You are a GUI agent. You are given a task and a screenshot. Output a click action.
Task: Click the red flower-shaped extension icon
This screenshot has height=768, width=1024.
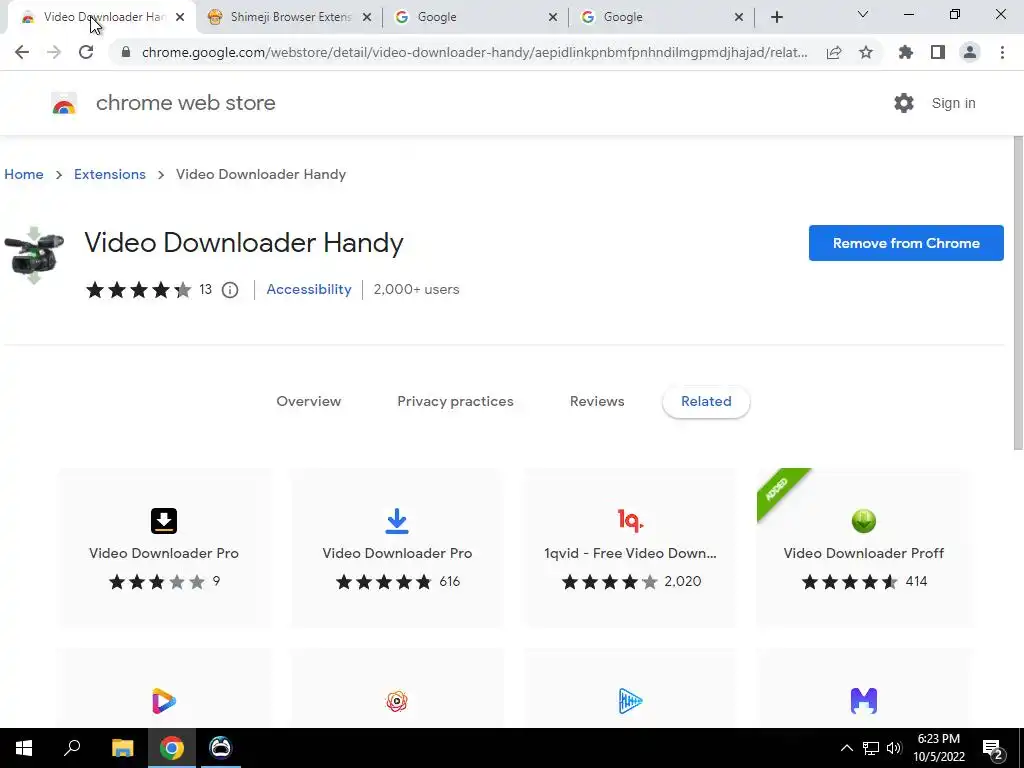click(x=397, y=701)
